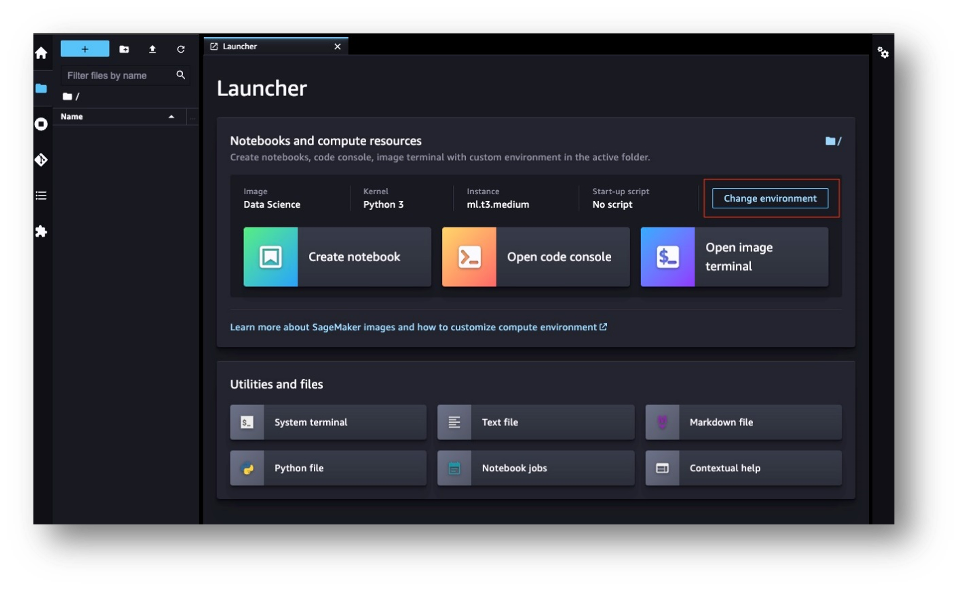Click the Data Science image value

coord(272,204)
